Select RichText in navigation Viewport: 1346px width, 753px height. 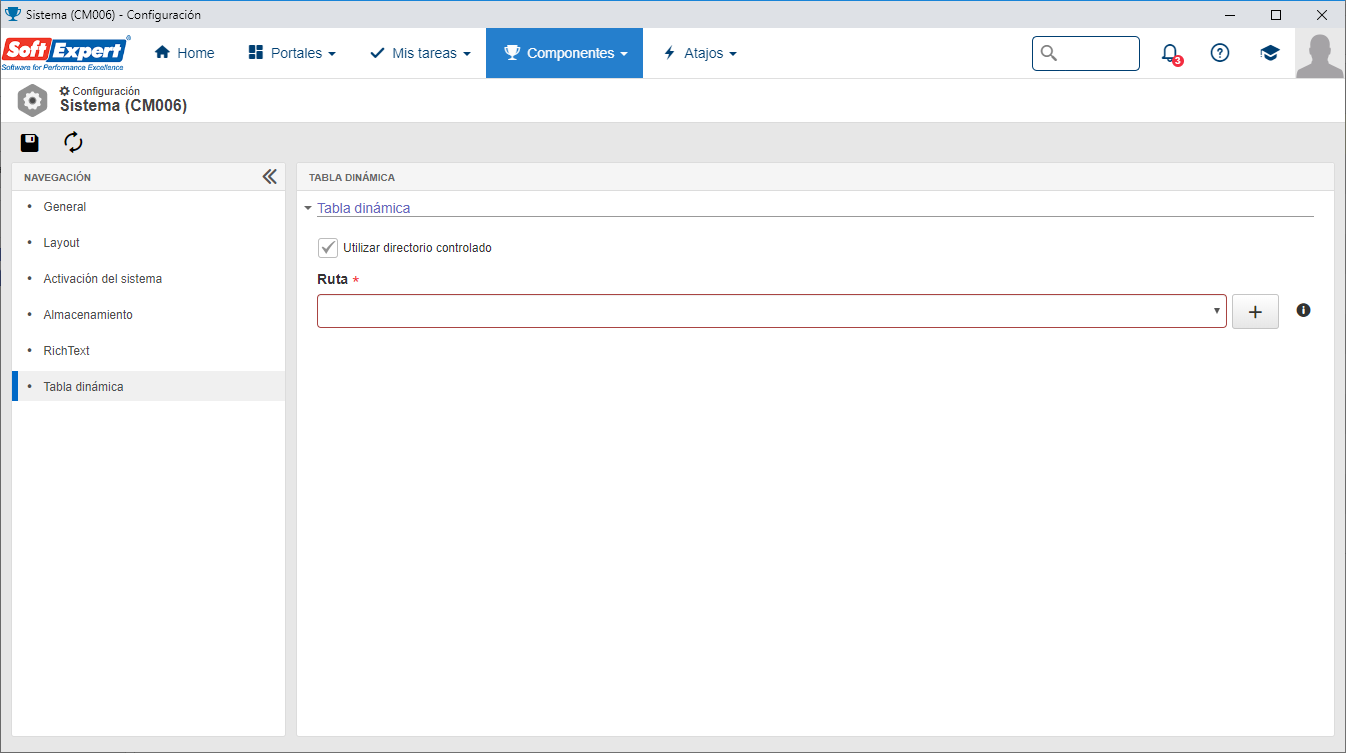click(x=149, y=351)
